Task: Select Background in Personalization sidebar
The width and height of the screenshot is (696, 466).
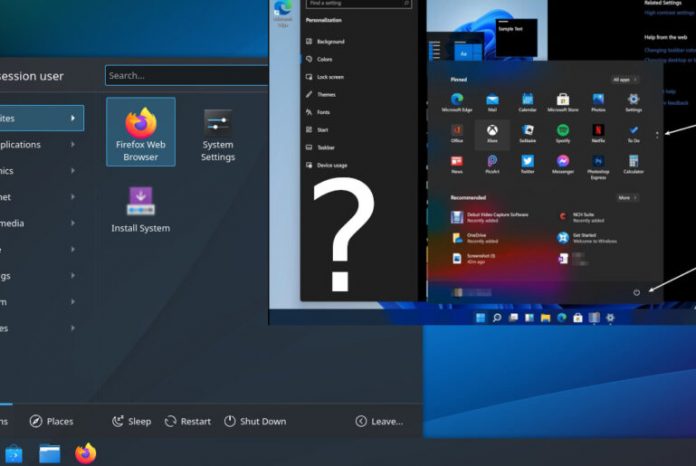Action: (x=331, y=41)
